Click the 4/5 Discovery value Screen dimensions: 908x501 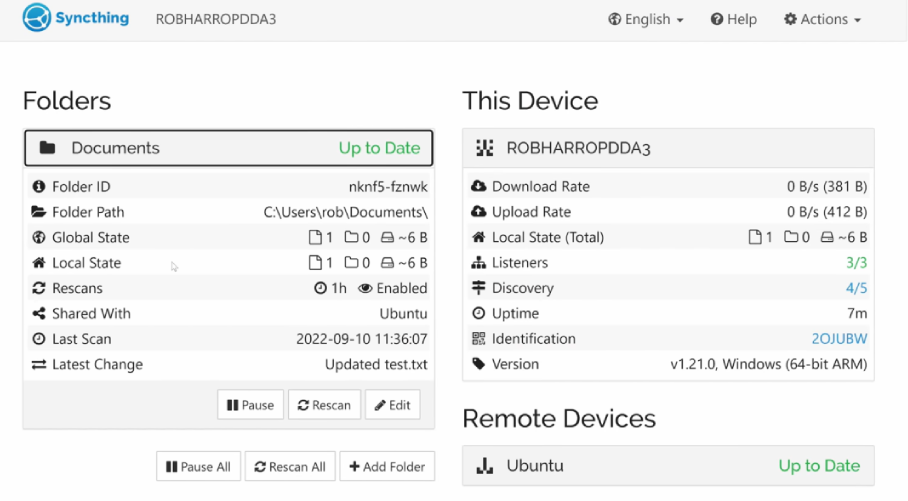pos(856,288)
